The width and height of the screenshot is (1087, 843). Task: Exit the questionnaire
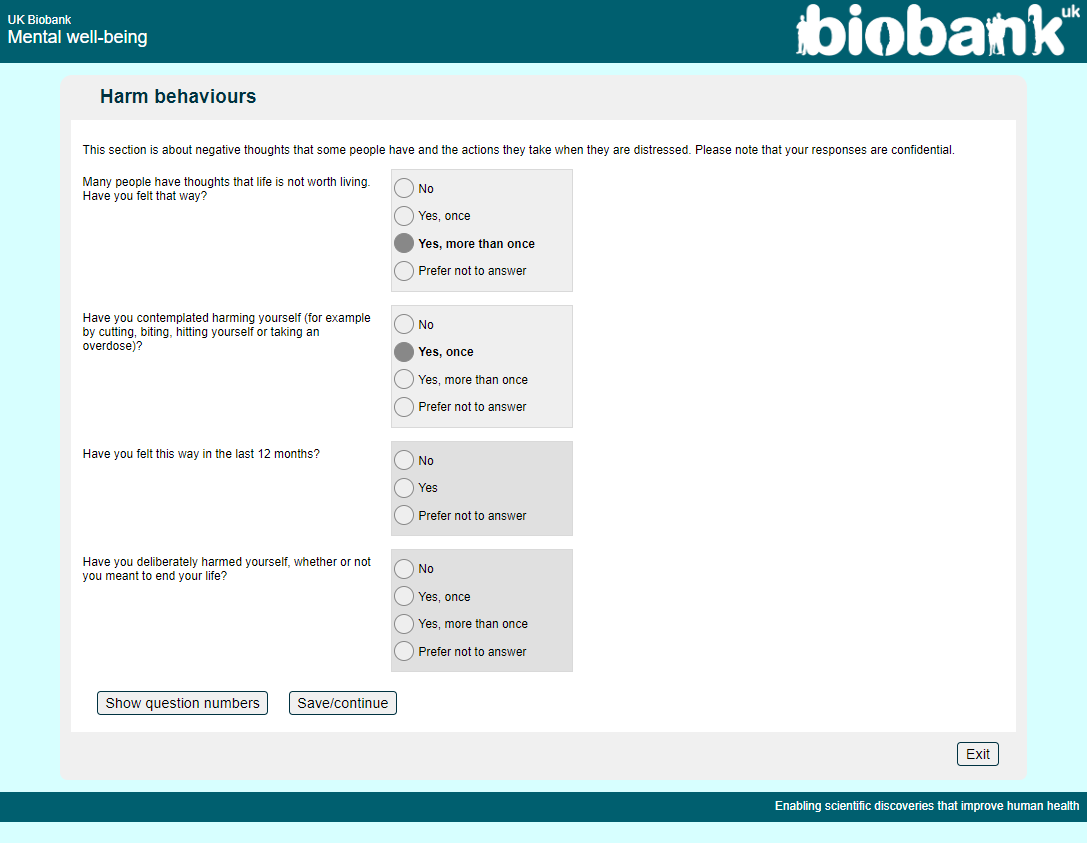point(977,754)
